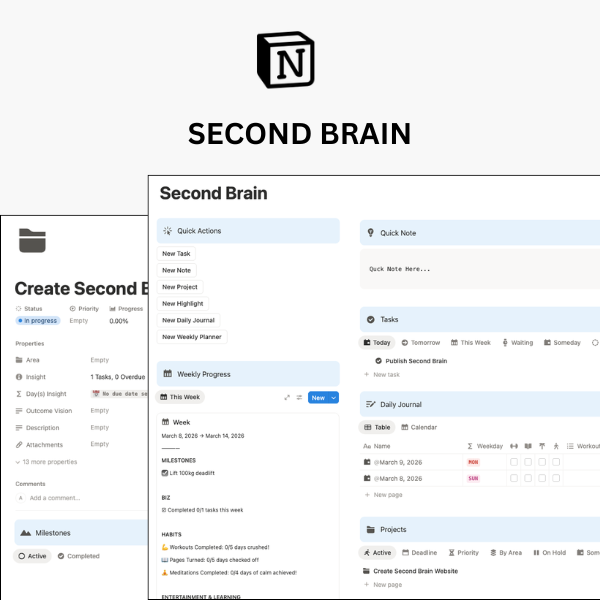Image resolution: width=600 pixels, height=600 pixels.
Task: Open the This Week view selector
Action: tap(180, 397)
